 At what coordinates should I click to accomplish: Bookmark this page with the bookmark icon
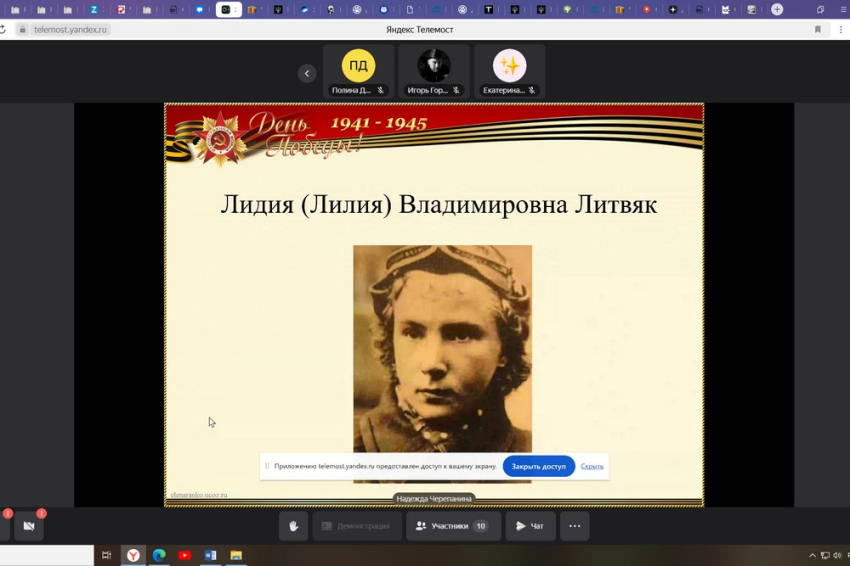click(817, 30)
